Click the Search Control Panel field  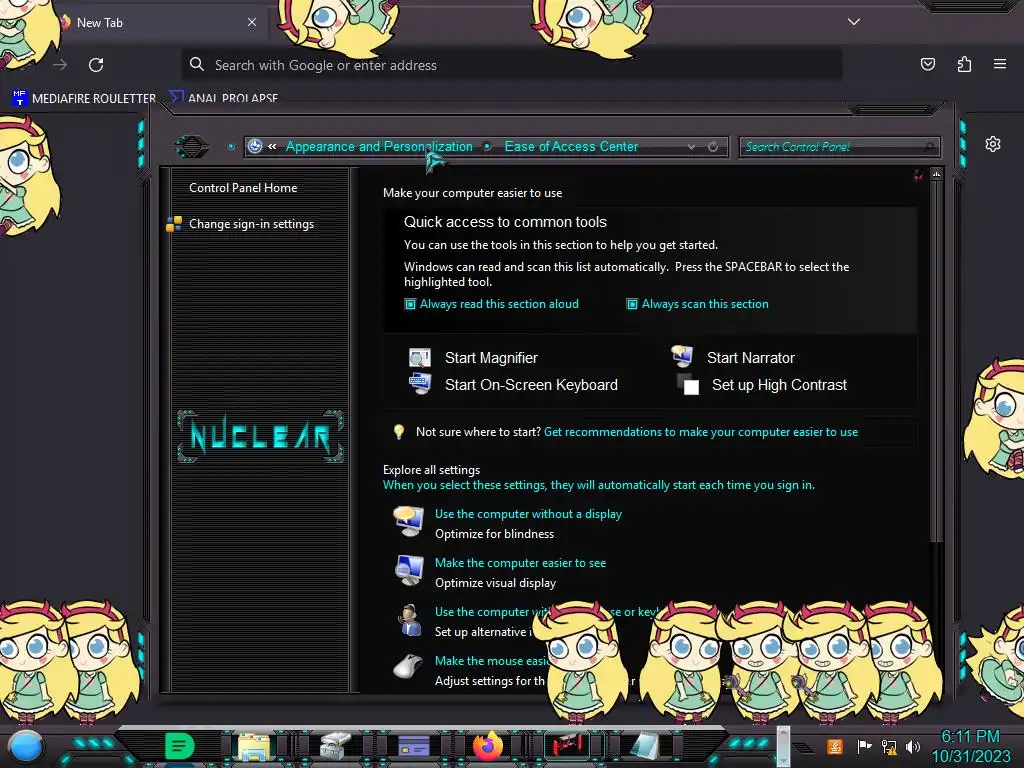click(839, 147)
